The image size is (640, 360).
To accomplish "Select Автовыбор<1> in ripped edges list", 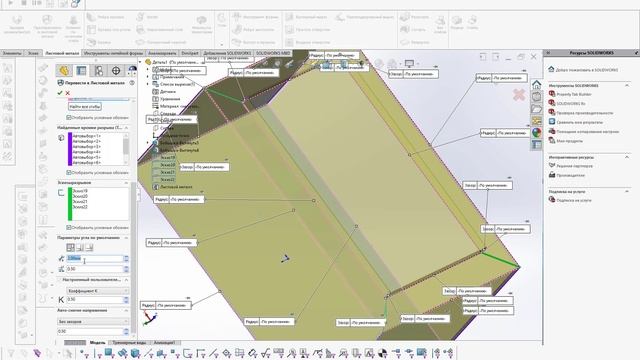I will point(86,136).
